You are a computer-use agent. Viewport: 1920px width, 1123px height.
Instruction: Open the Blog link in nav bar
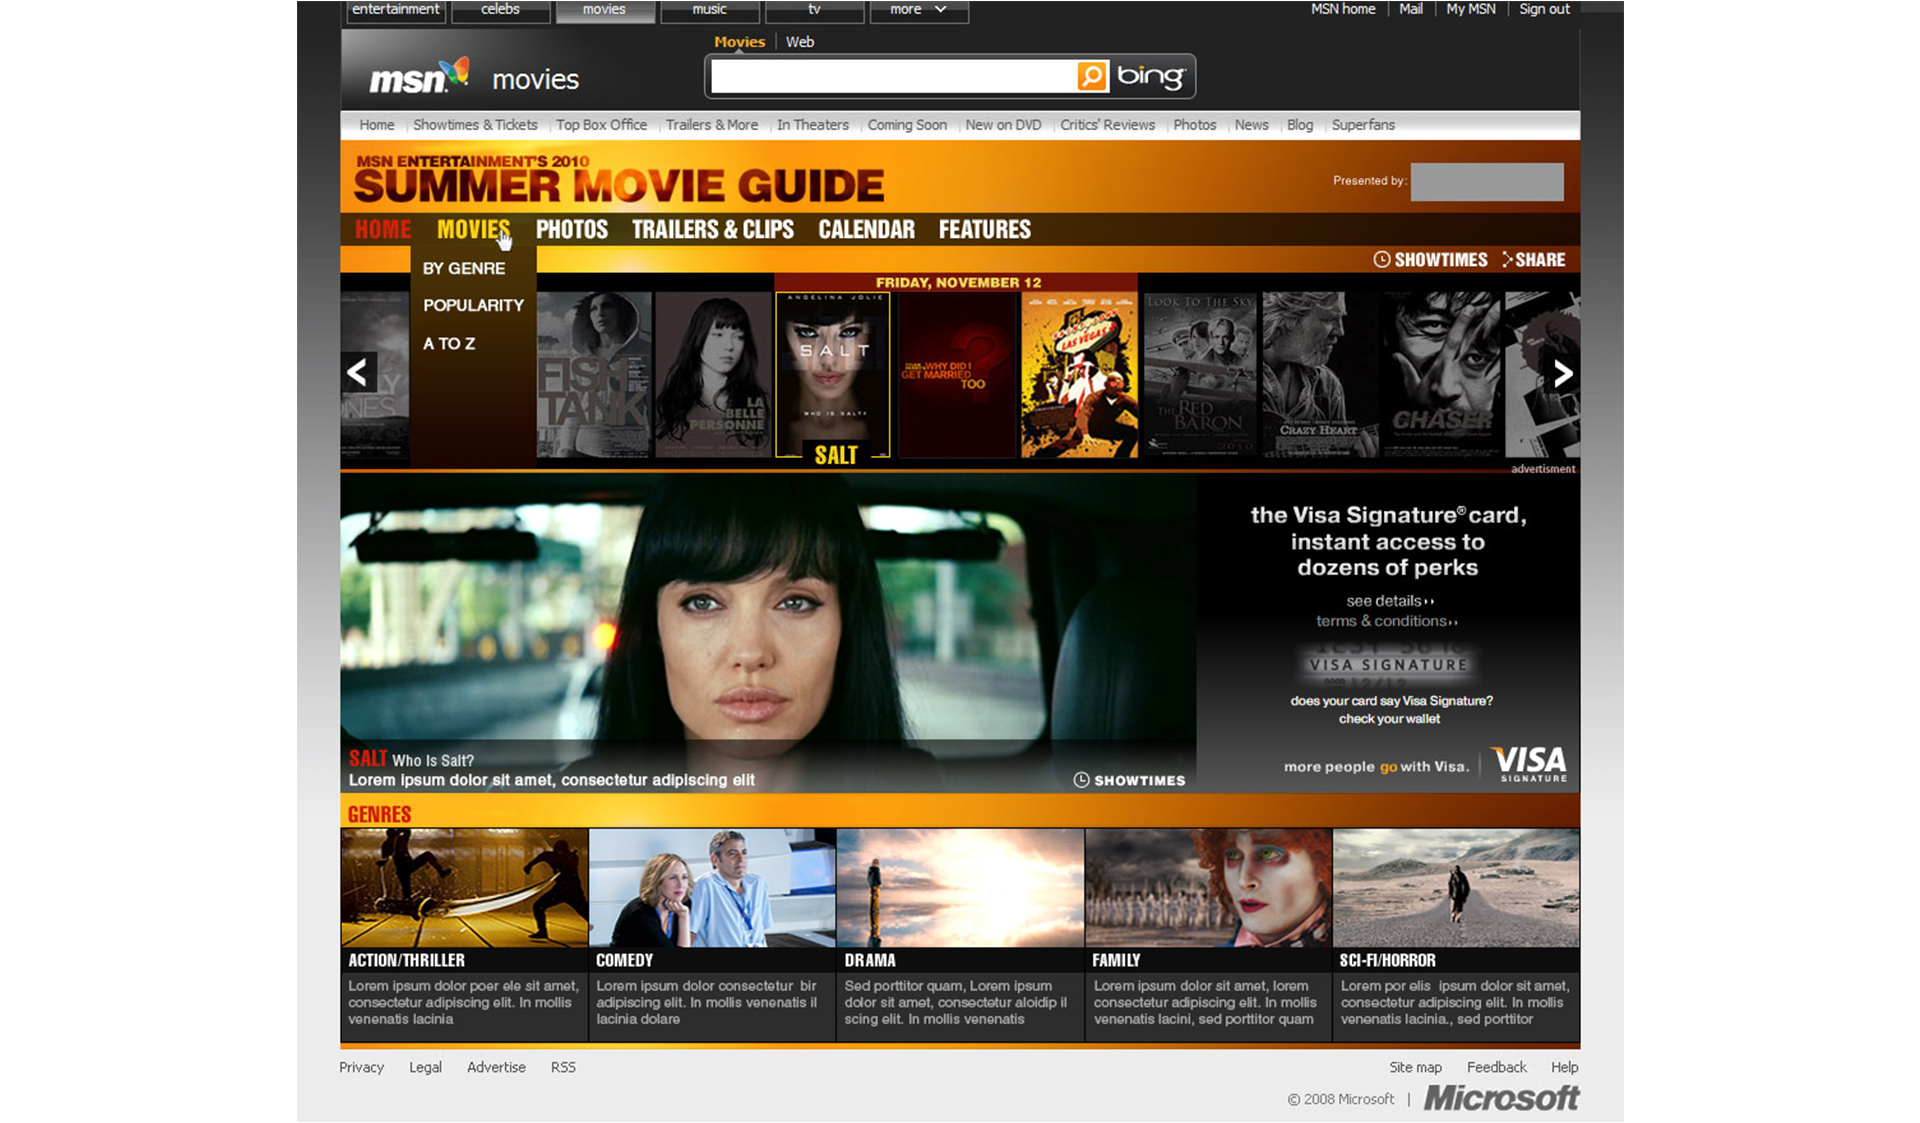coord(1300,125)
